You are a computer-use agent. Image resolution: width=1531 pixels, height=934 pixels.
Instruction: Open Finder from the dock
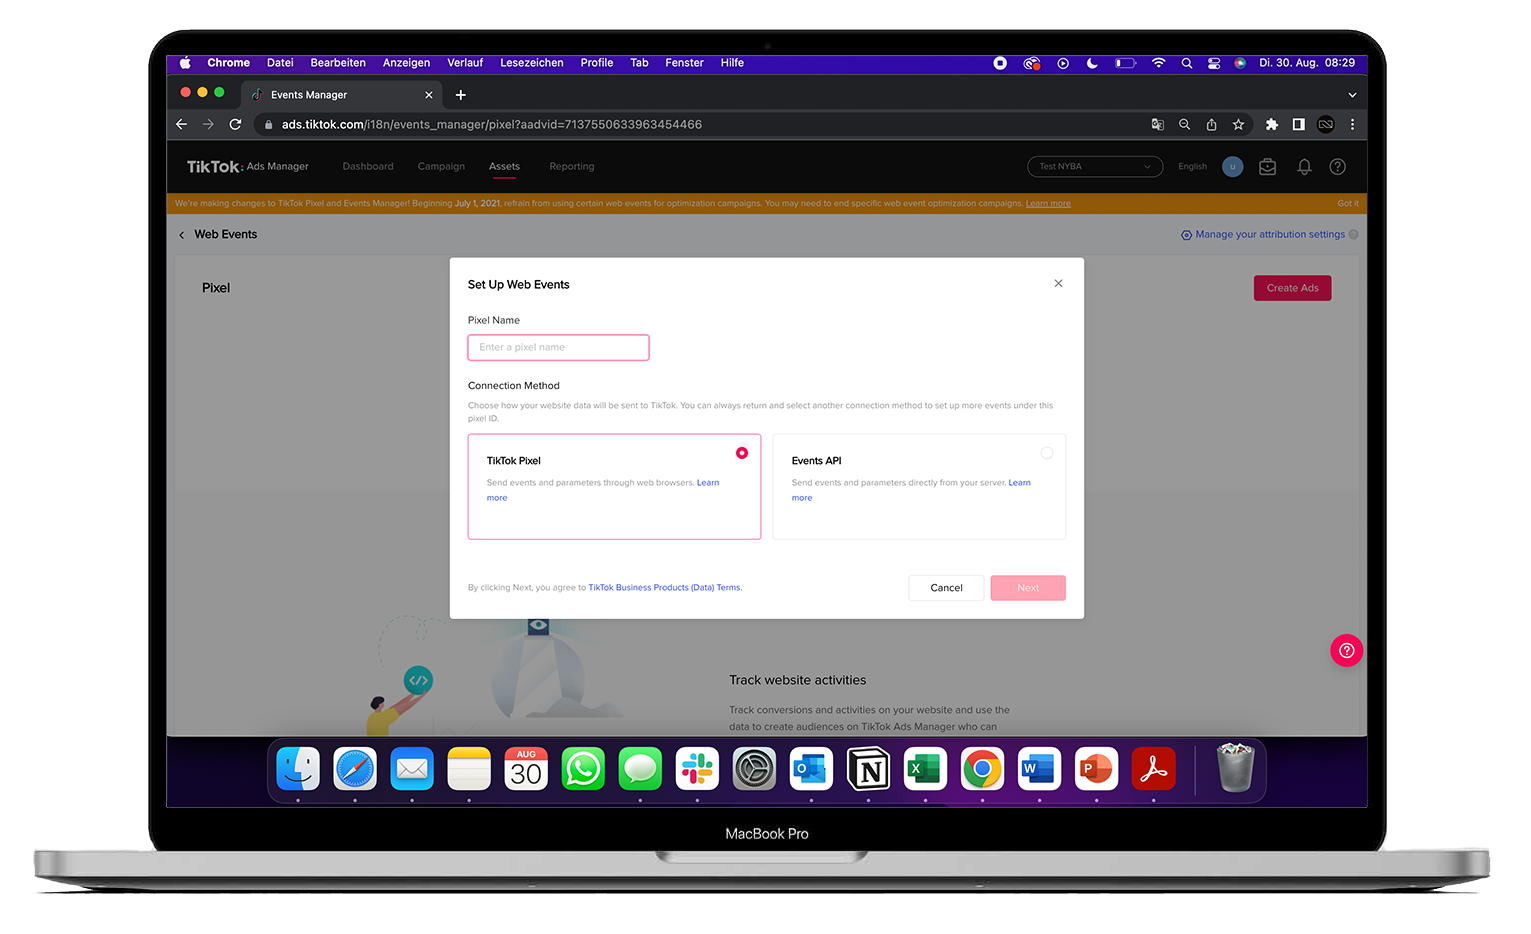click(298, 769)
